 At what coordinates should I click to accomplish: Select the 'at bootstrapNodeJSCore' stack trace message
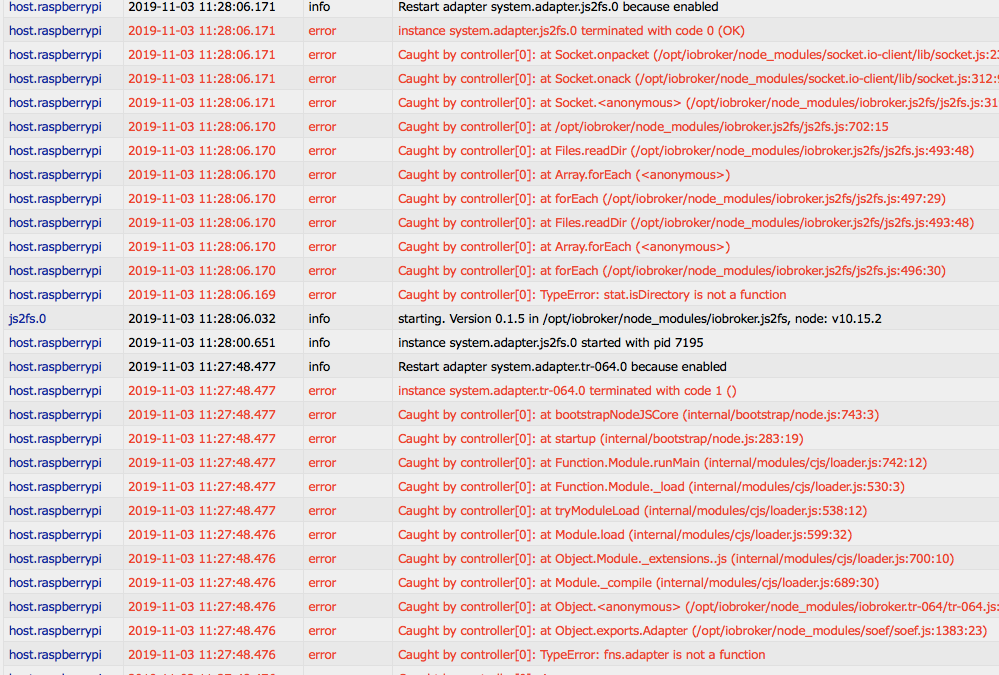638,415
